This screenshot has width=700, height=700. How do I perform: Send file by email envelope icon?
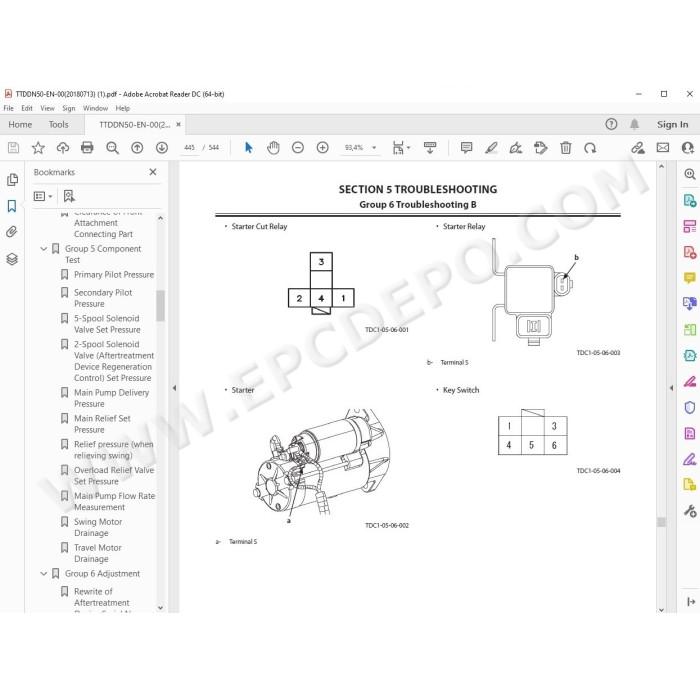(x=663, y=148)
